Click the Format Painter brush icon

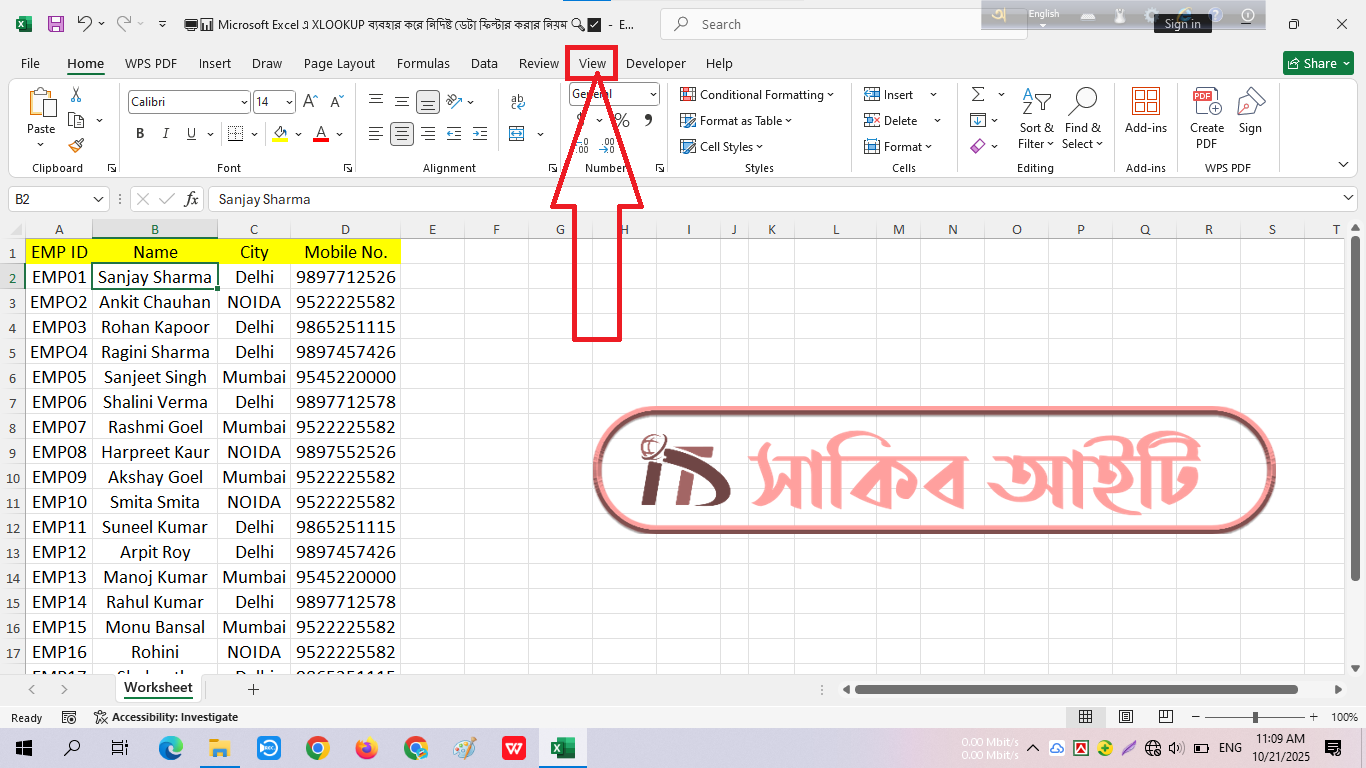[76, 146]
